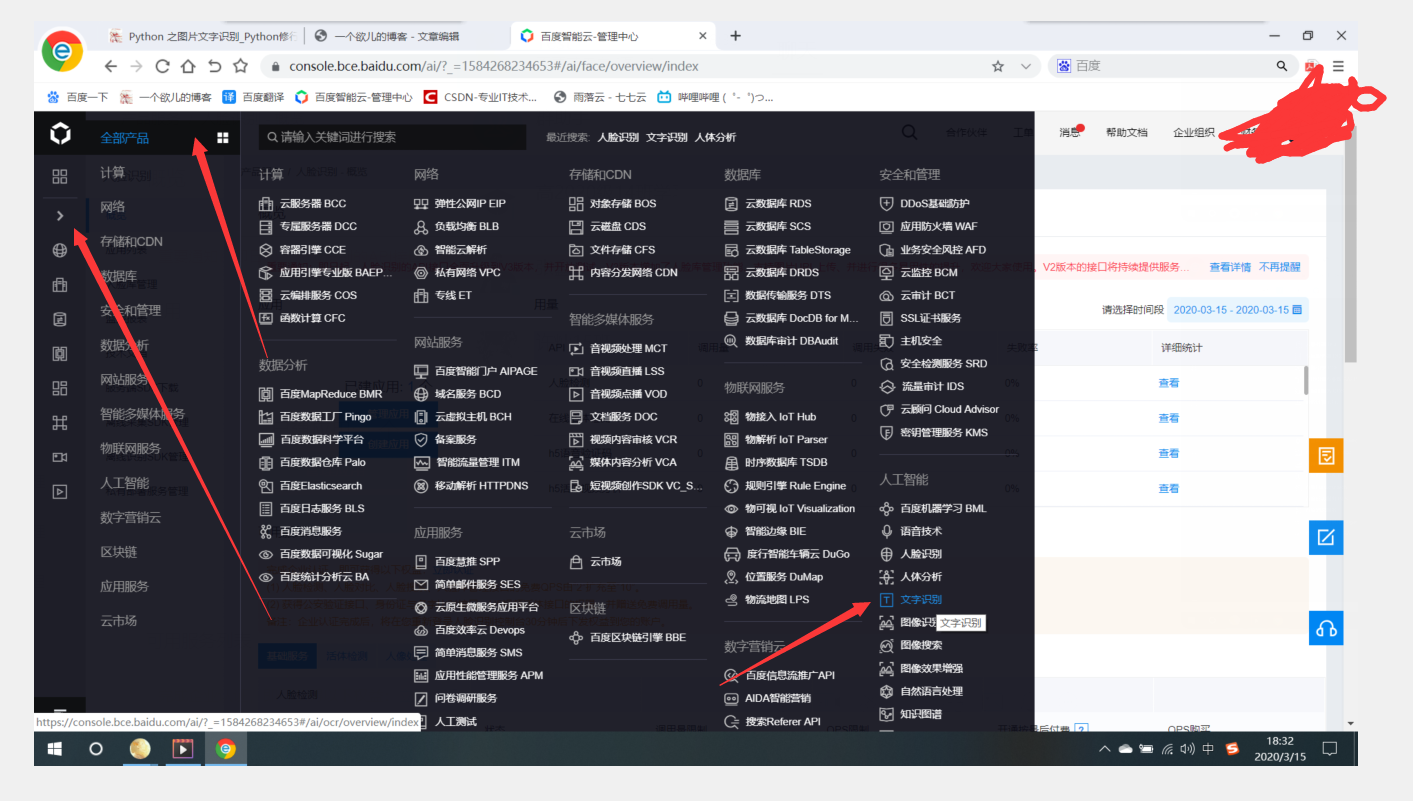This screenshot has width=1413, height=801.
Task: Select 区块链 in the left category list
Action: (118, 552)
